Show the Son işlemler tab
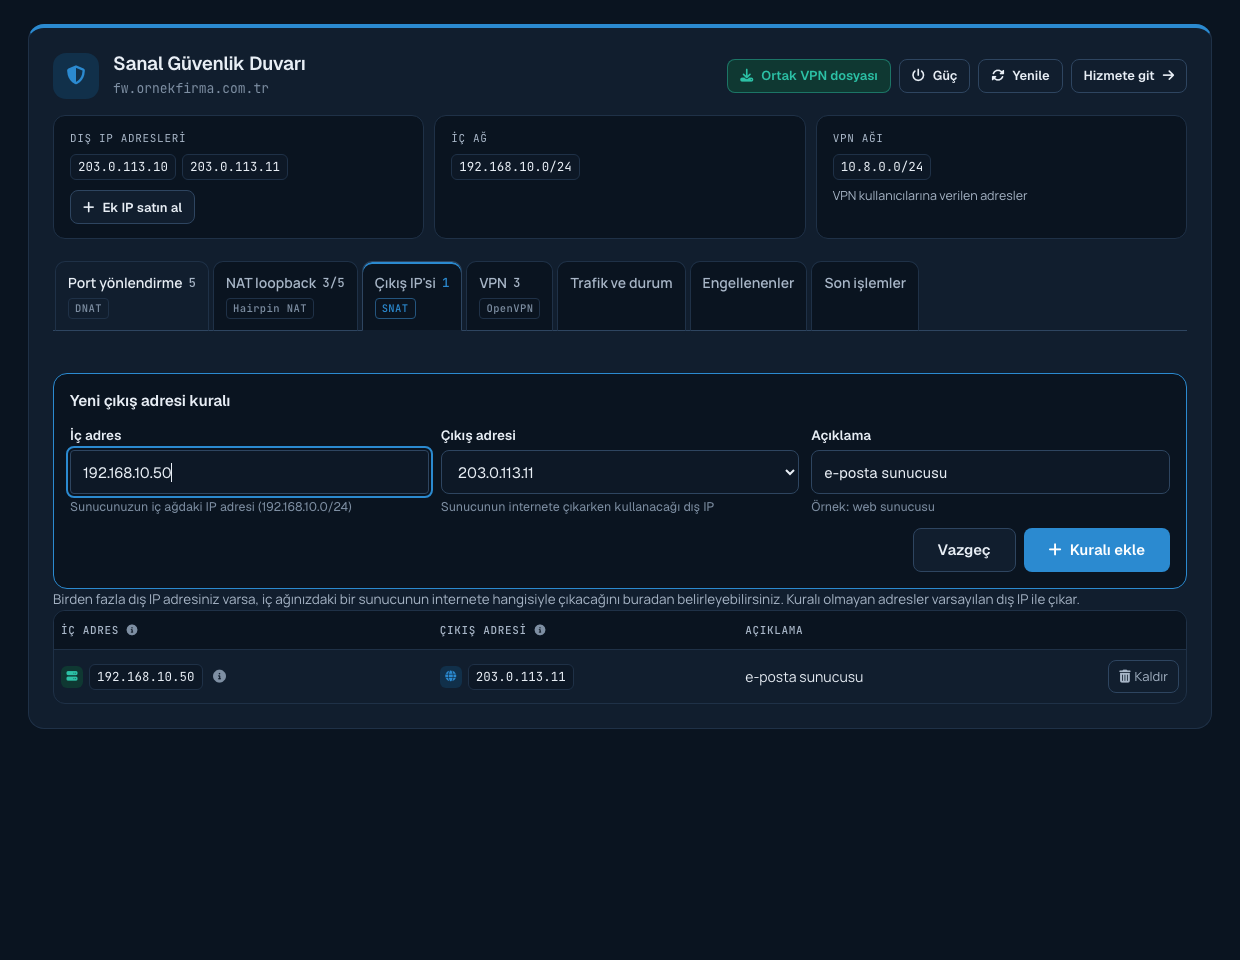Viewport: 1240px width, 960px height. coord(865,296)
